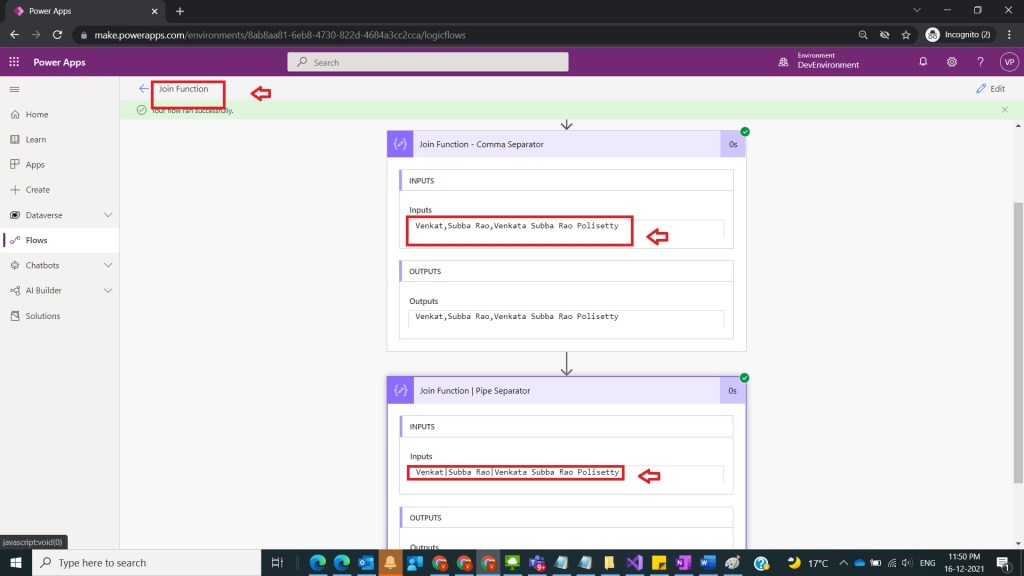Click Edit to modify the flow
Screen dimensions: 1024x576
coord(990,89)
